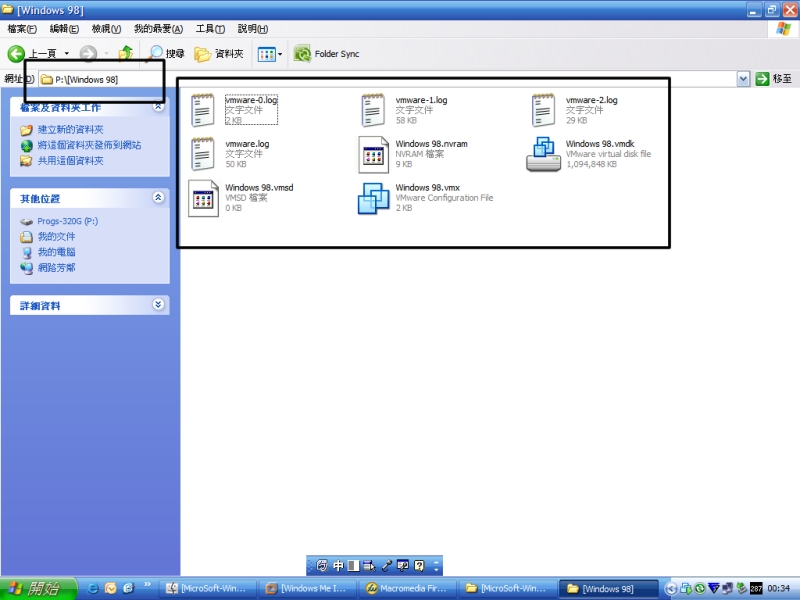Click the [Windows 98] taskbar button
Screen dimensions: 800x600
[x=608, y=589]
